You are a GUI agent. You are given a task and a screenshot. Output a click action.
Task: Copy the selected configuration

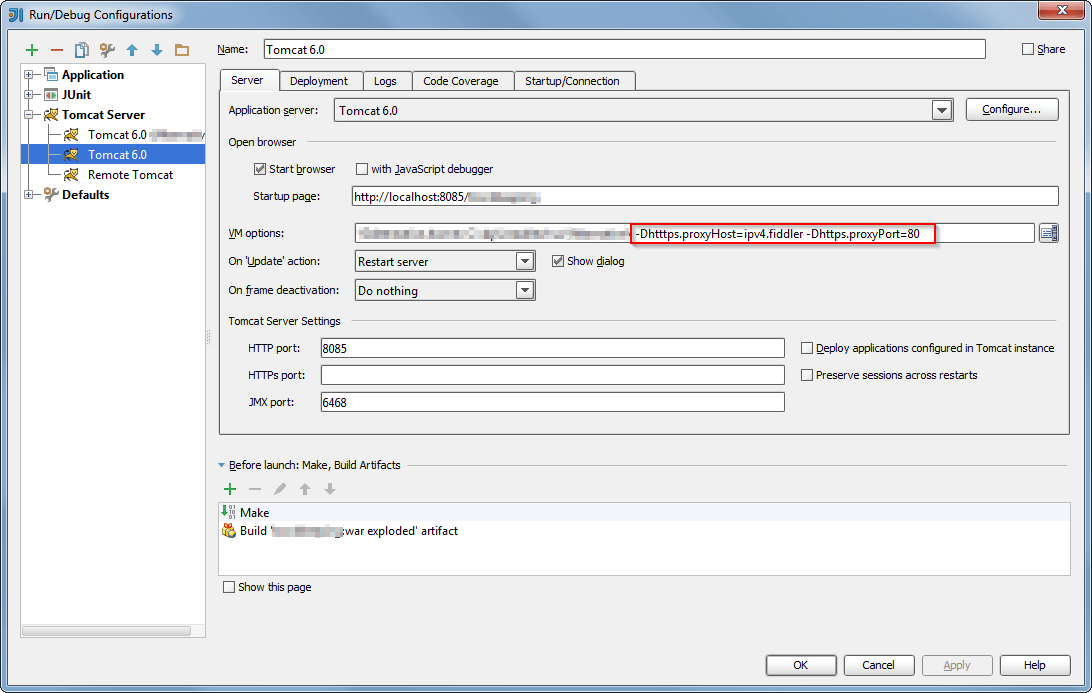[x=82, y=49]
